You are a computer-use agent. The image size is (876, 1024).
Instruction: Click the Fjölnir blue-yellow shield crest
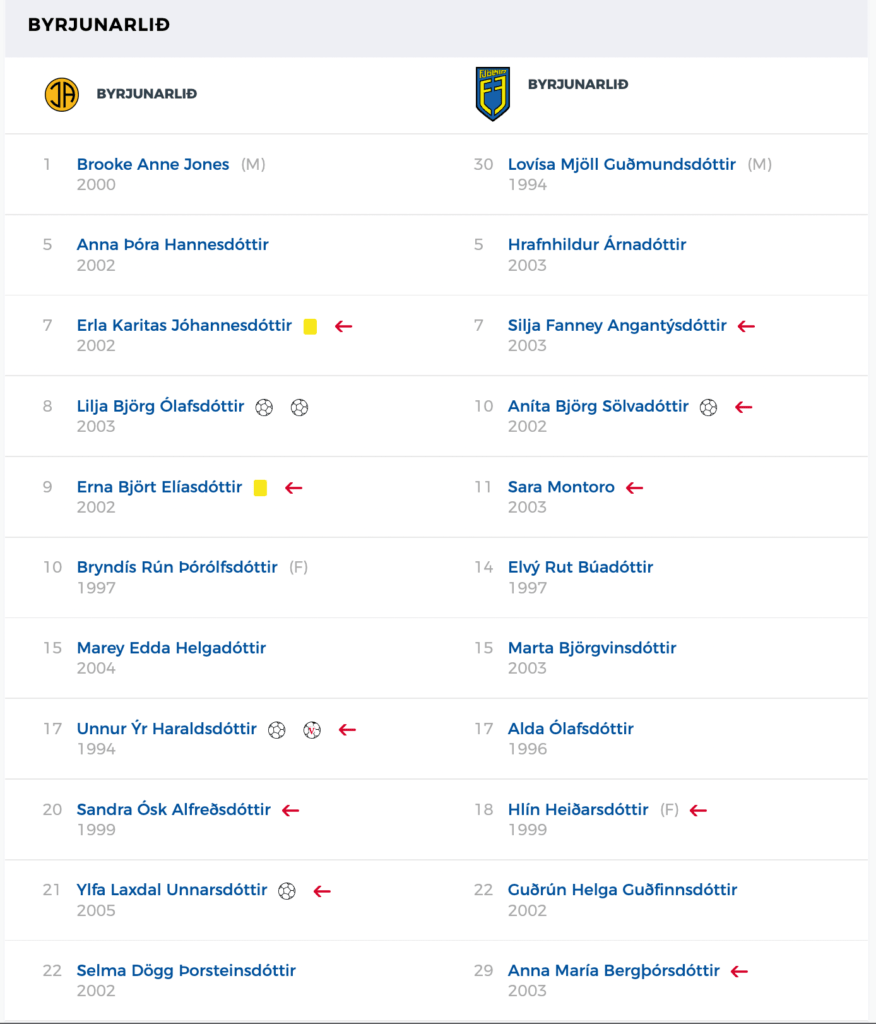pos(493,93)
